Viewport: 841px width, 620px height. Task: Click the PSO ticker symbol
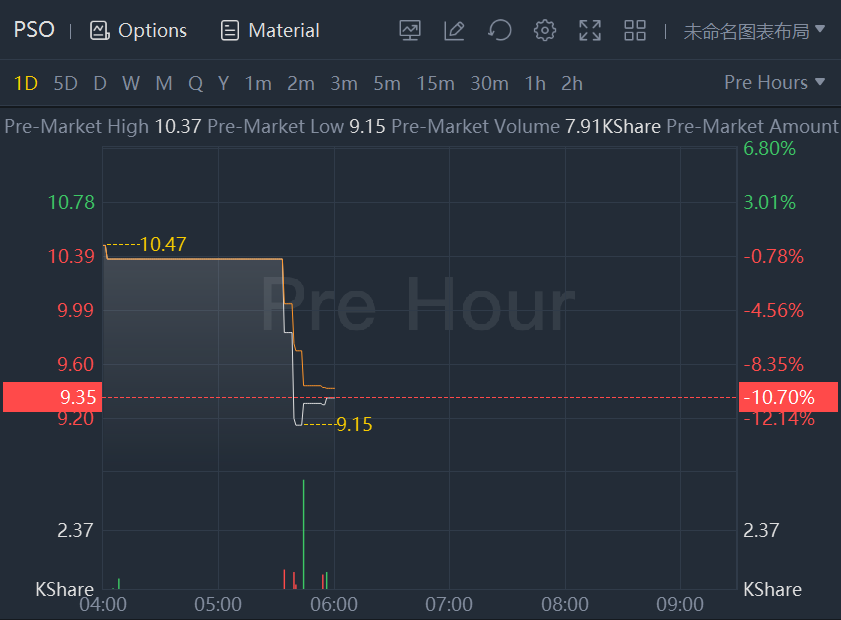click(34, 29)
